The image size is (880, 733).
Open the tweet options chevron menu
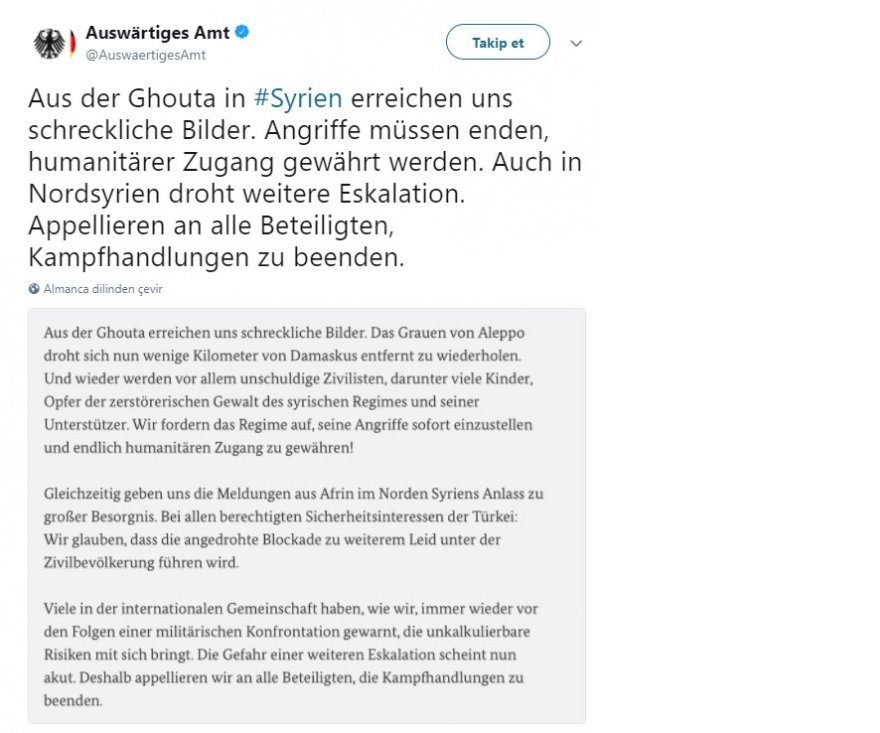click(575, 44)
